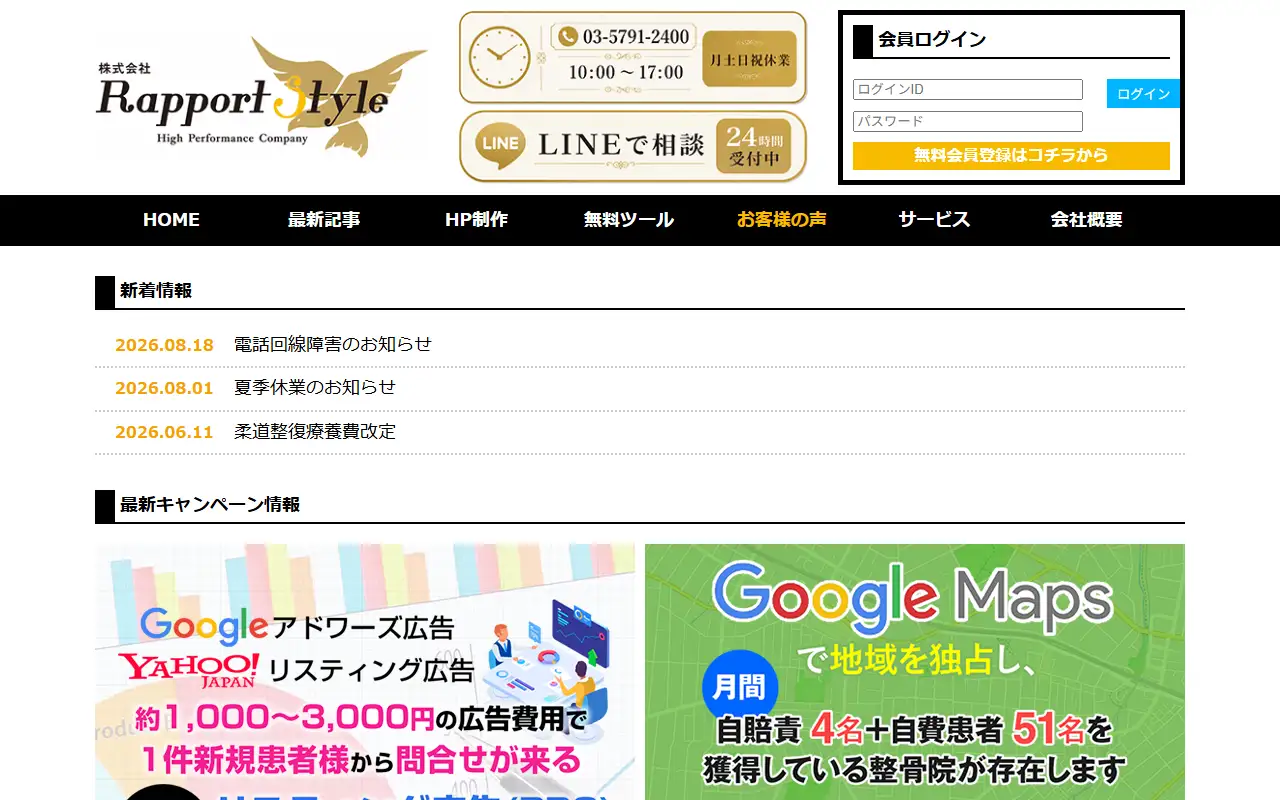The width and height of the screenshot is (1280, 800).
Task: Click the date 2026.08.18
Action: (164, 345)
